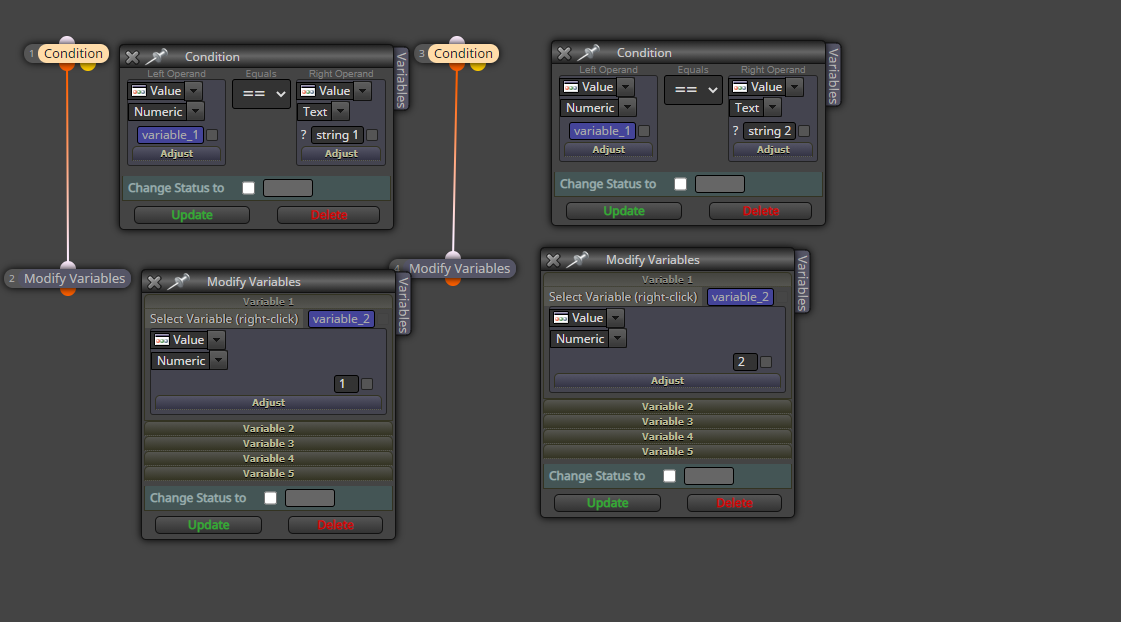1121x622 pixels.
Task: Click yellow output connector on Condition node 3
Action: pos(478,66)
